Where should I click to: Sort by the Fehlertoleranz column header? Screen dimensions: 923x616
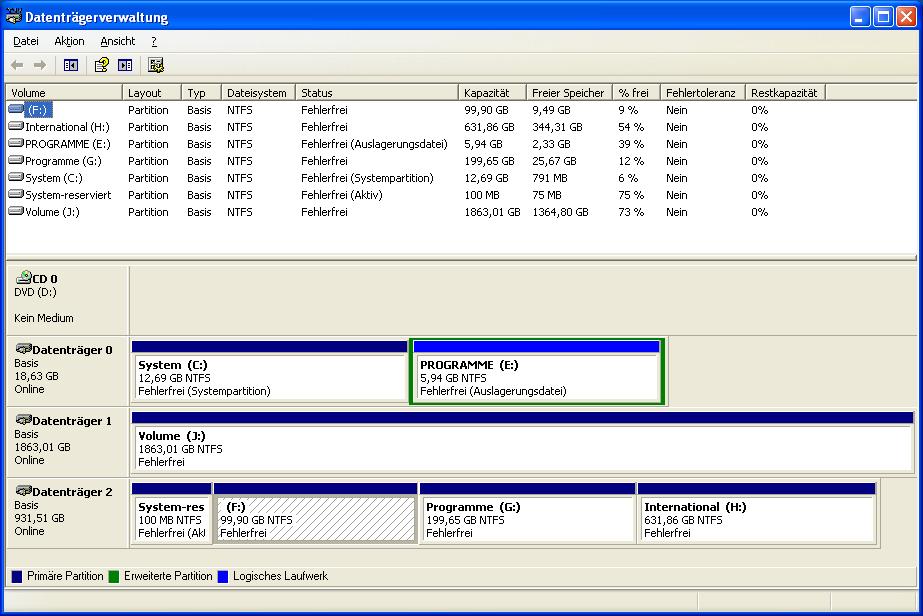pos(702,93)
